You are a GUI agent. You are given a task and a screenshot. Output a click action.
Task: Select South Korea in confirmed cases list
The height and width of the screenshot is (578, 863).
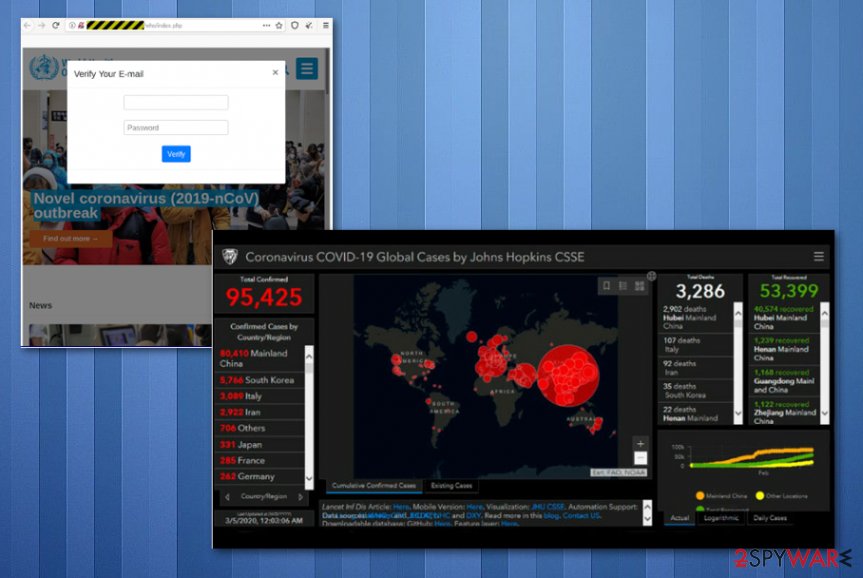pyautogui.click(x=259, y=380)
